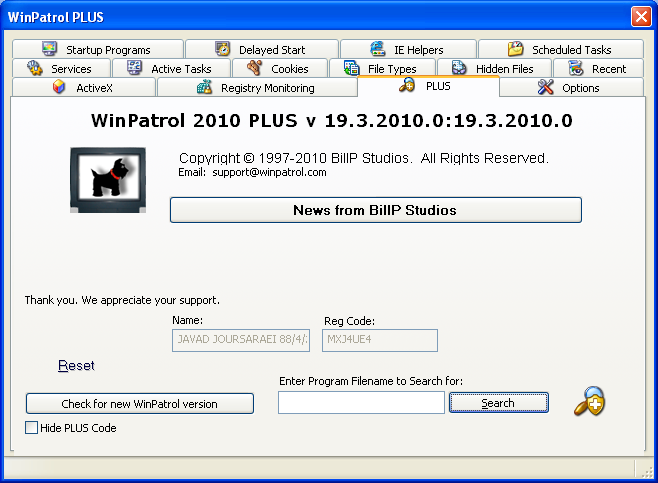Enable the Hide PLUS Code checkbox
This screenshot has height=483, width=658.
[x=31, y=428]
